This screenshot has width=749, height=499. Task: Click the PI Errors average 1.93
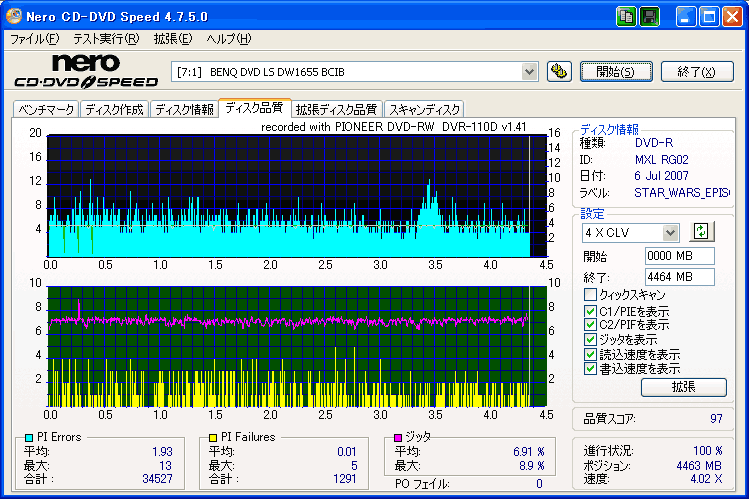[162, 452]
